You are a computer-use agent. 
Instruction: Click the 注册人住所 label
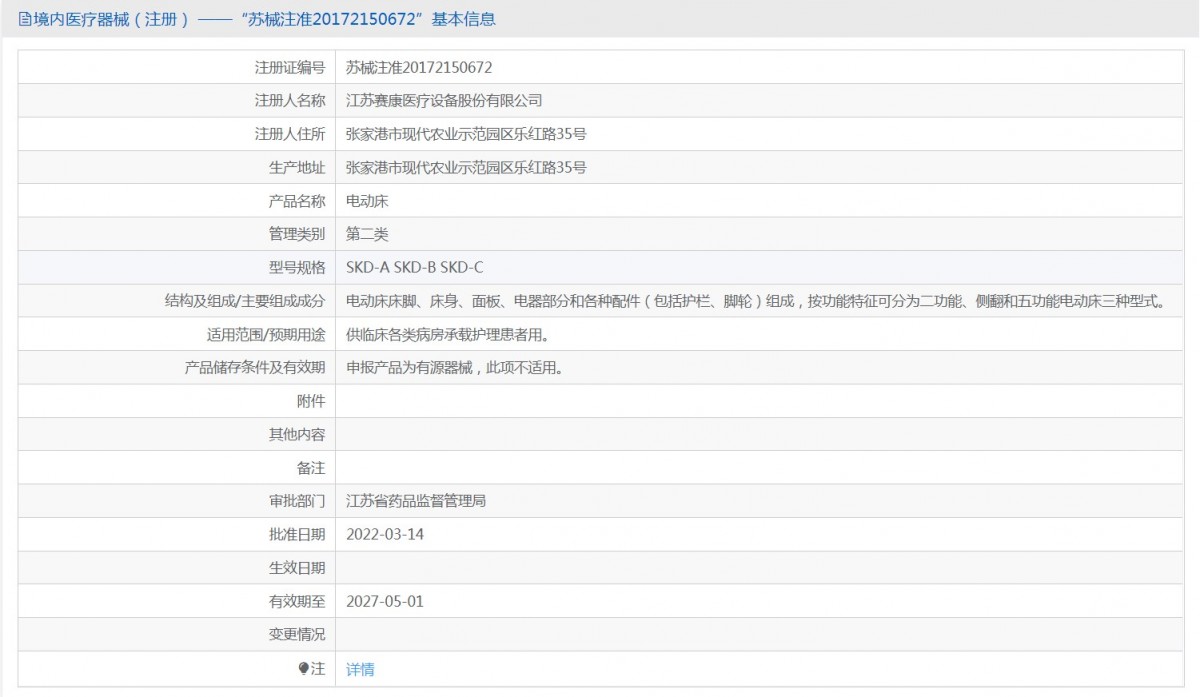tap(290, 134)
